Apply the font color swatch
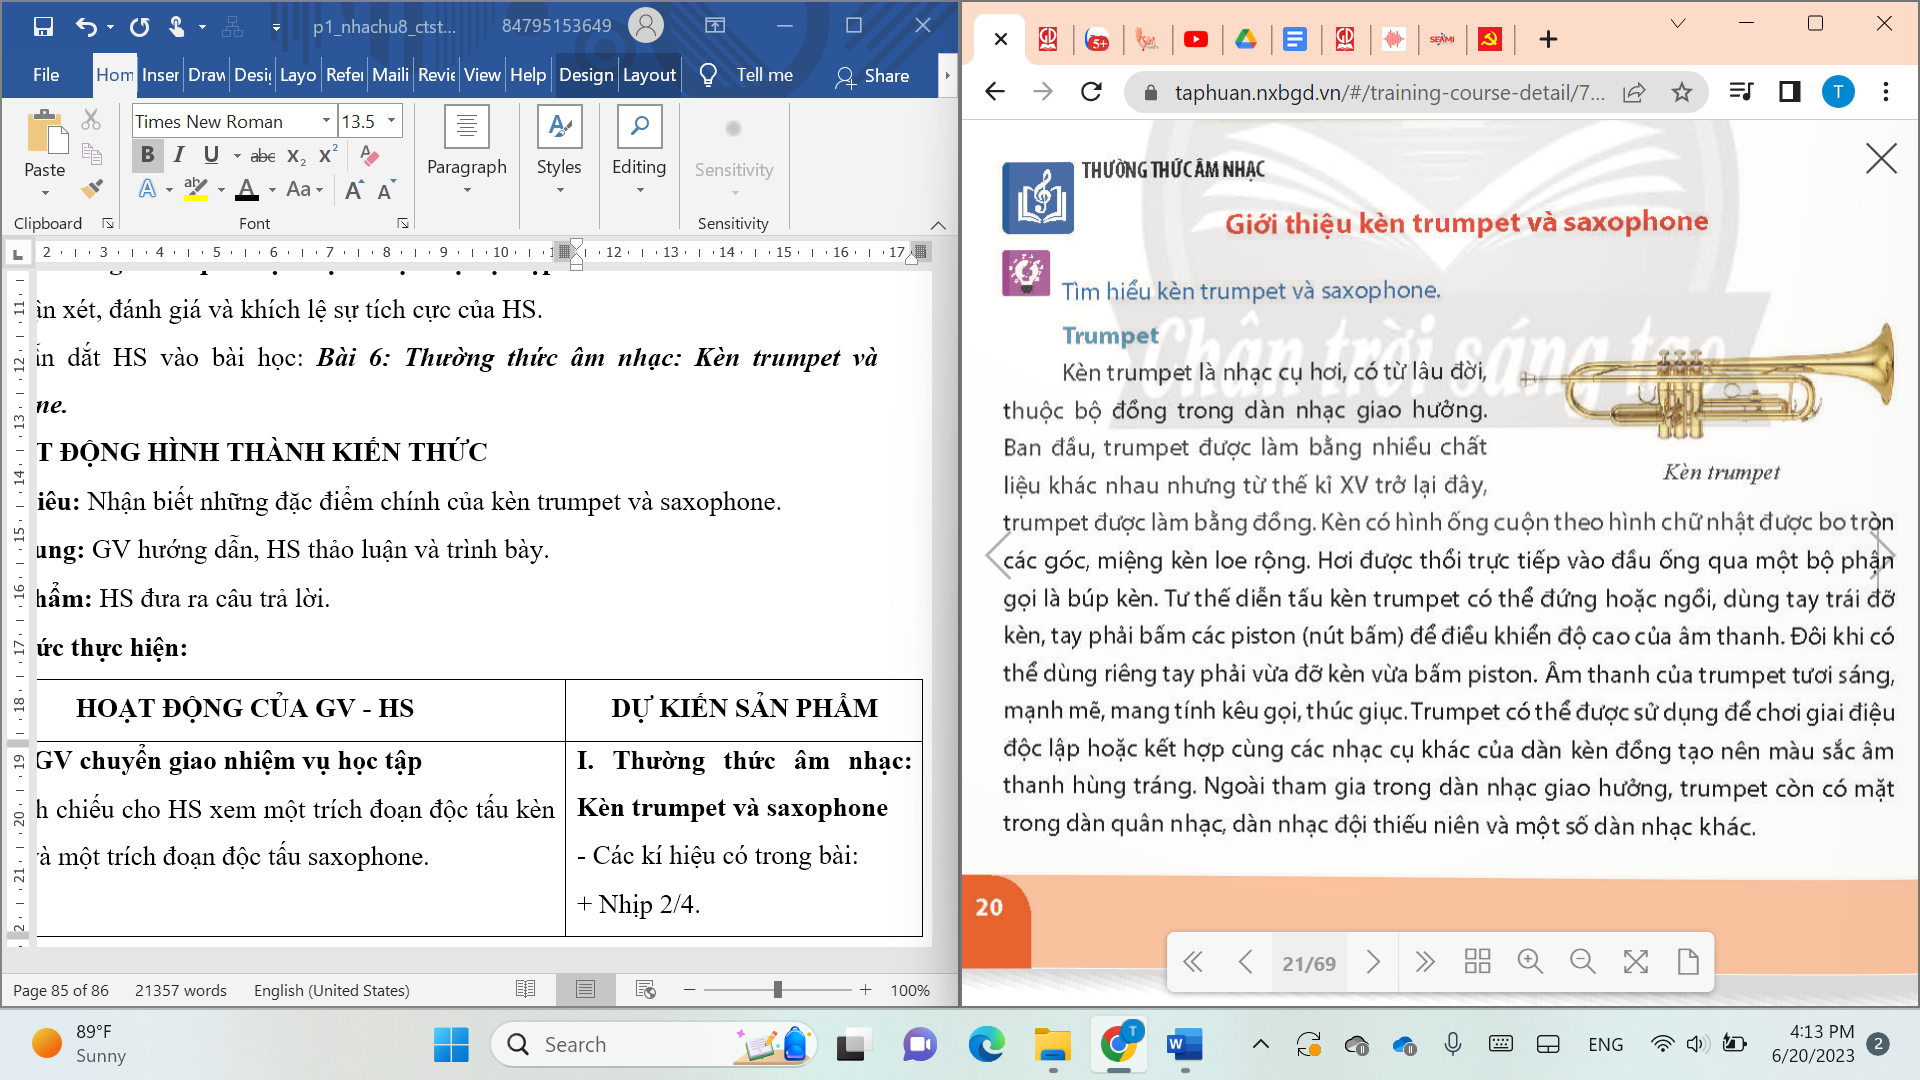The height and width of the screenshot is (1080, 1920). pyautogui.click(x=247, y=189)
